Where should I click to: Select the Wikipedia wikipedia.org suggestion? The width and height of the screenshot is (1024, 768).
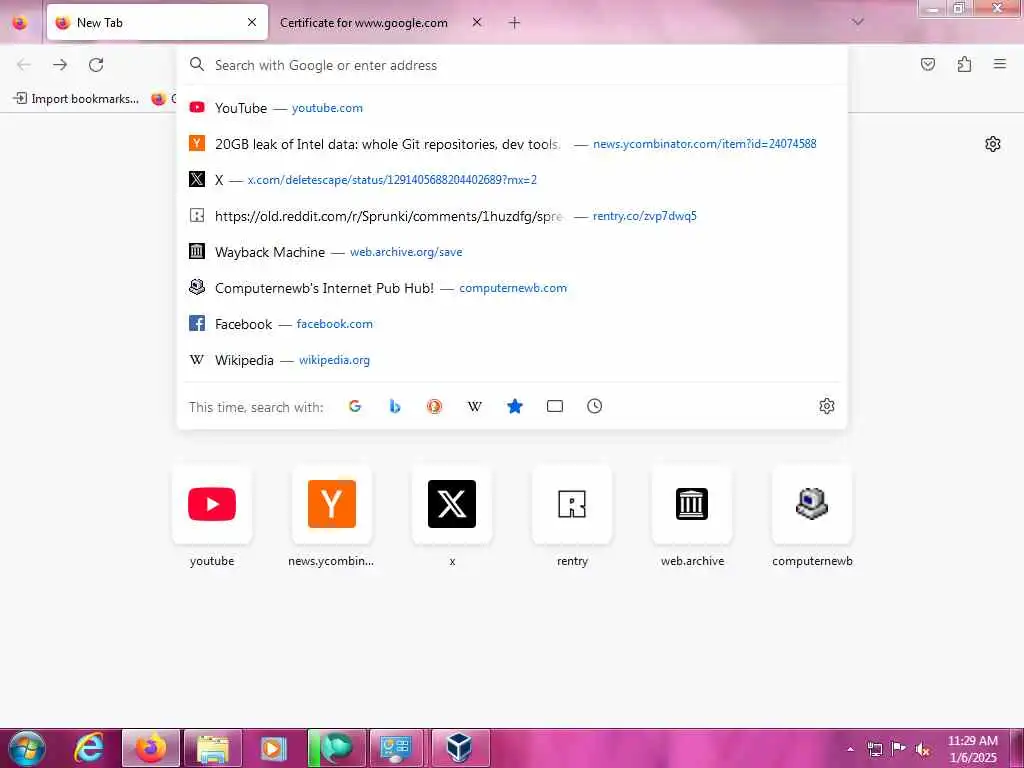tap(512, 360)
